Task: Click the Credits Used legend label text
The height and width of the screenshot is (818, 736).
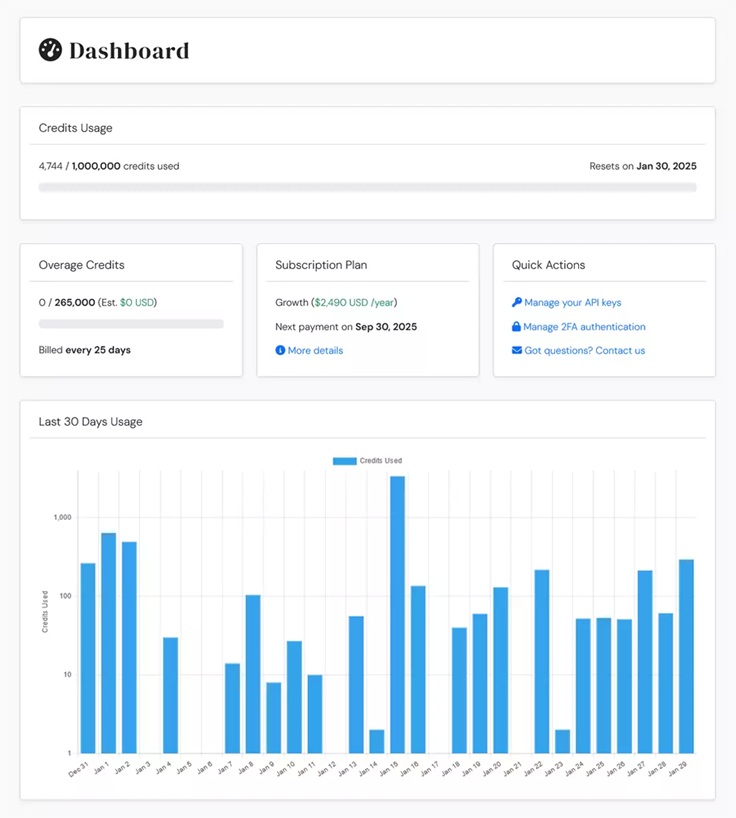Action: 381,461
